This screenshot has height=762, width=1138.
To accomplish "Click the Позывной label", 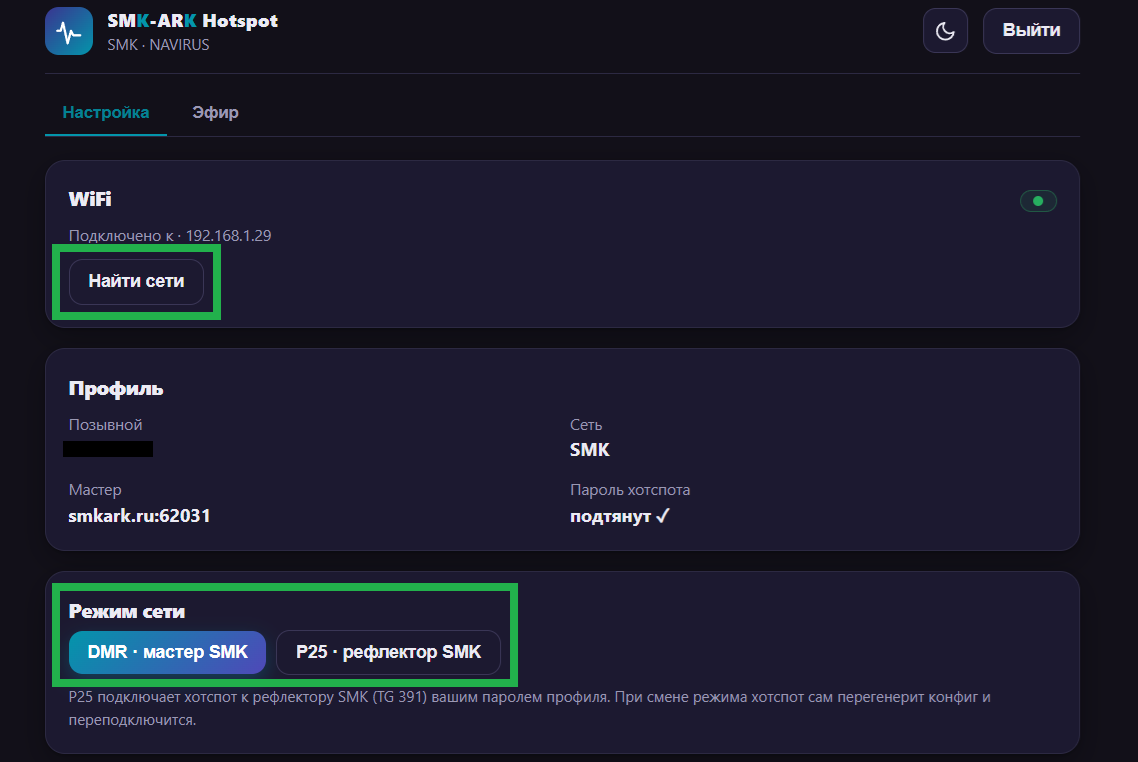I will point(105,425).
